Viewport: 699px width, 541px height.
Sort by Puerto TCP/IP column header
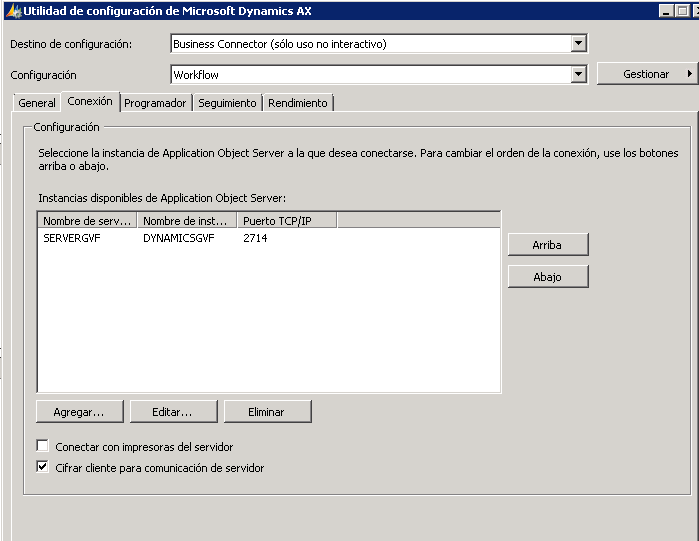click(287, 221)
